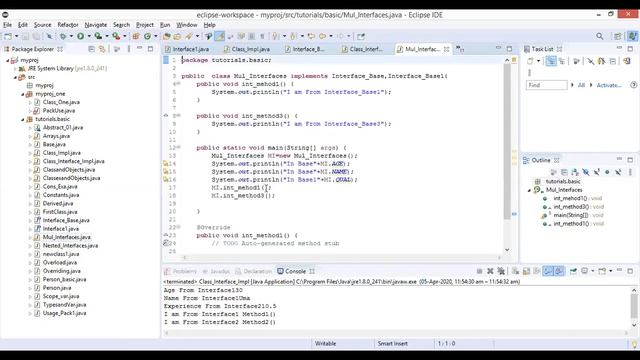Image resolution: width=640 pixels, height=360 pixels.
Task: Click the New wizard toolbar icon
Action: 8,36
